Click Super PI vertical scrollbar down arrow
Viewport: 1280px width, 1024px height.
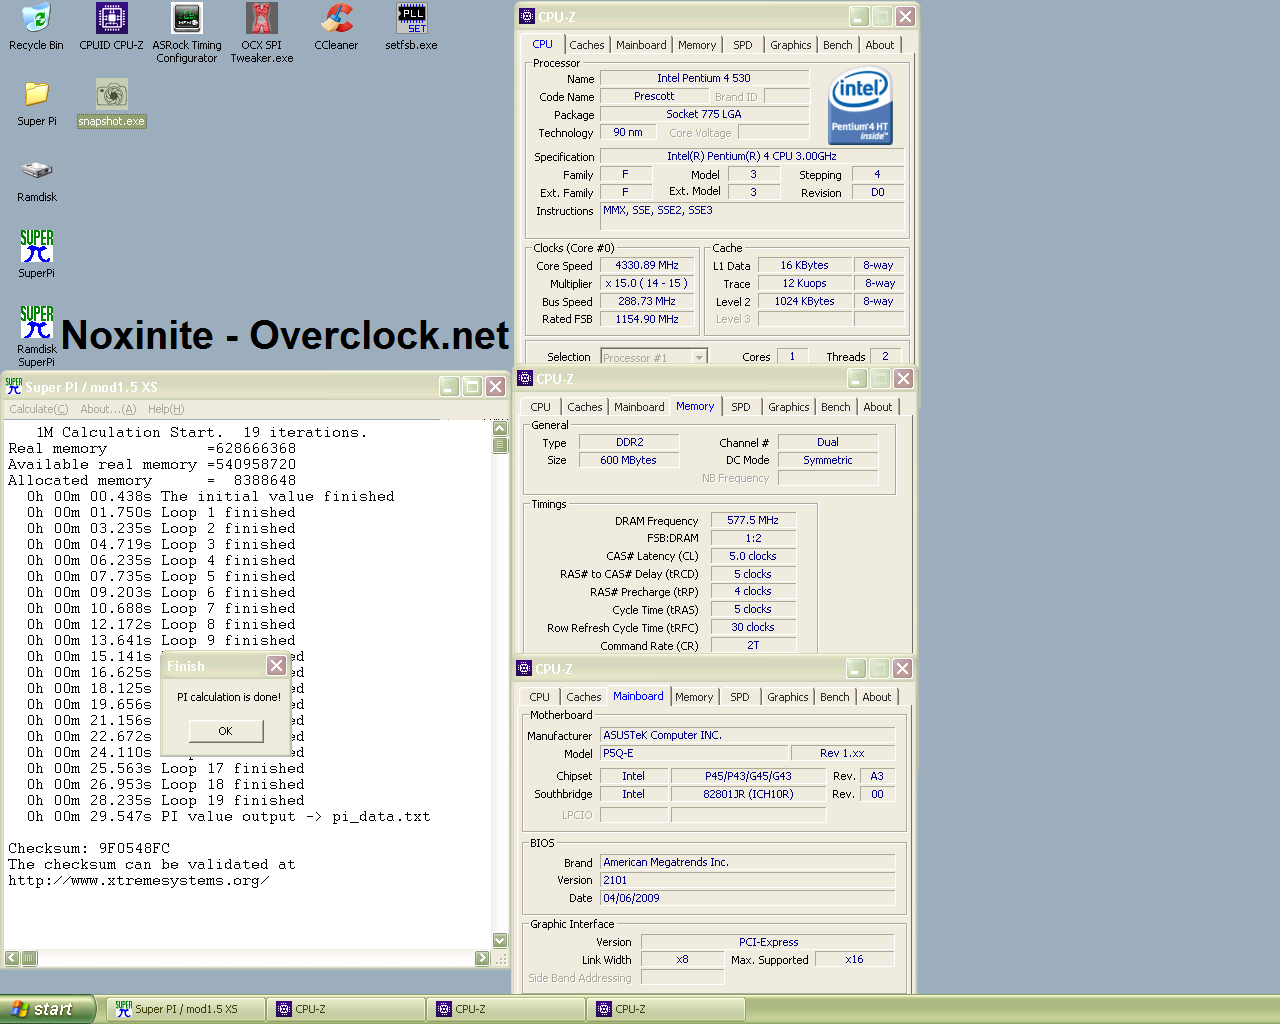[x=500, y=940]
